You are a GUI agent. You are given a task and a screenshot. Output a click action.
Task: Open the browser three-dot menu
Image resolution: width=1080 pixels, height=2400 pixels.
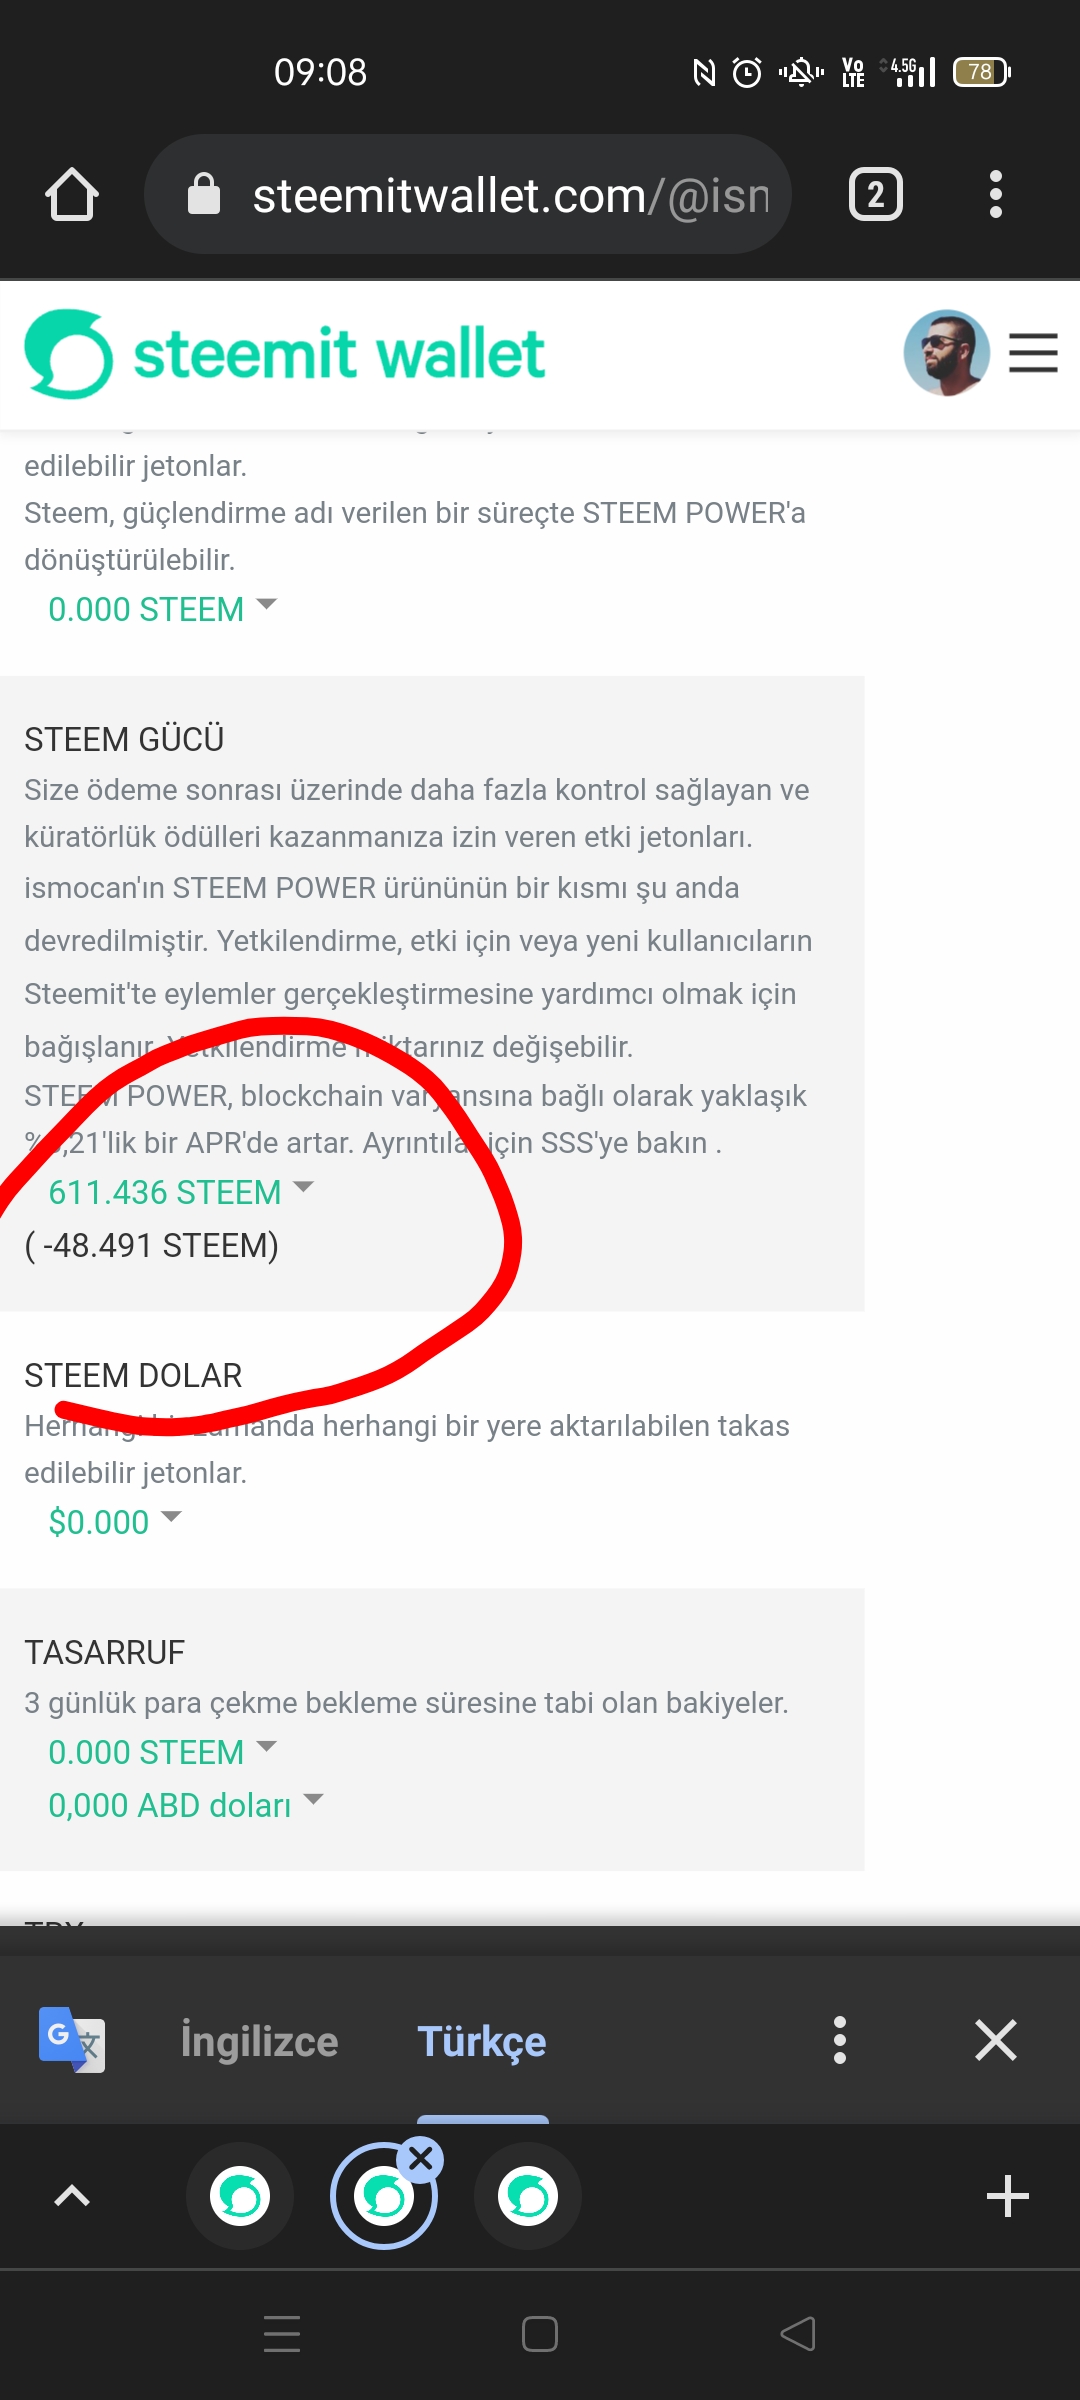(995, 194)
